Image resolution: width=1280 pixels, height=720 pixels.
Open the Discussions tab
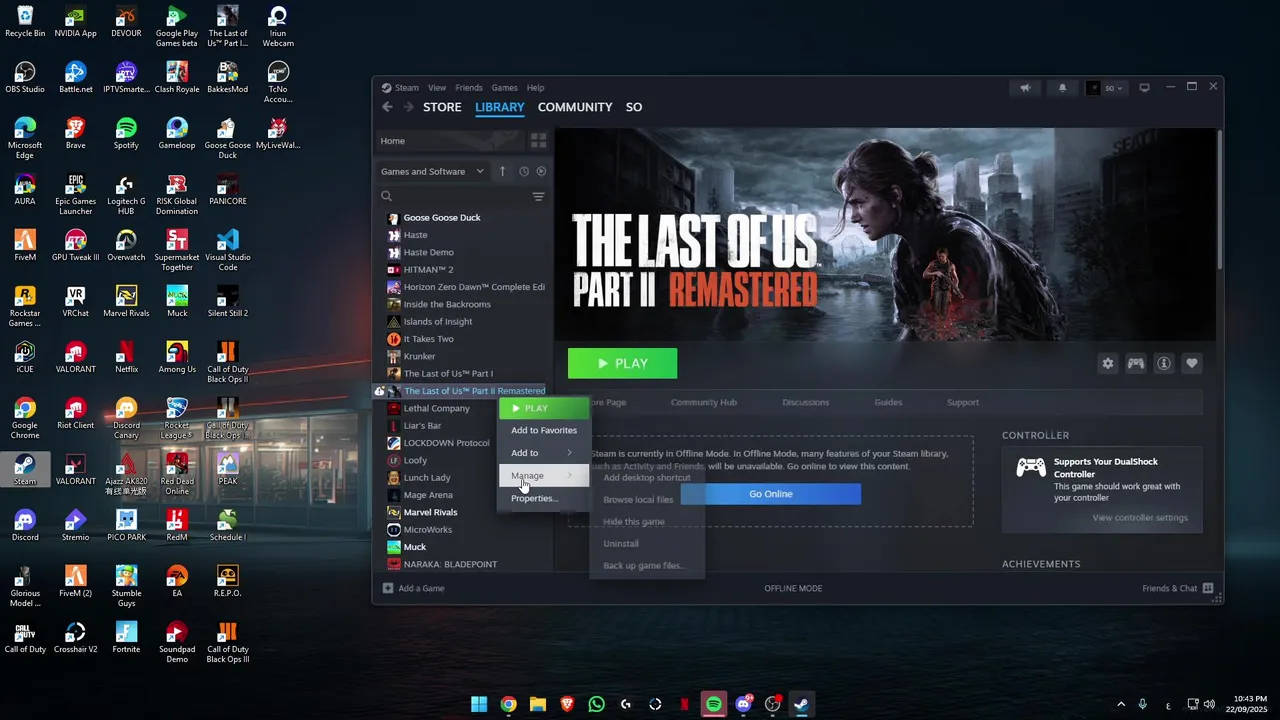click(x=805, y=402)
